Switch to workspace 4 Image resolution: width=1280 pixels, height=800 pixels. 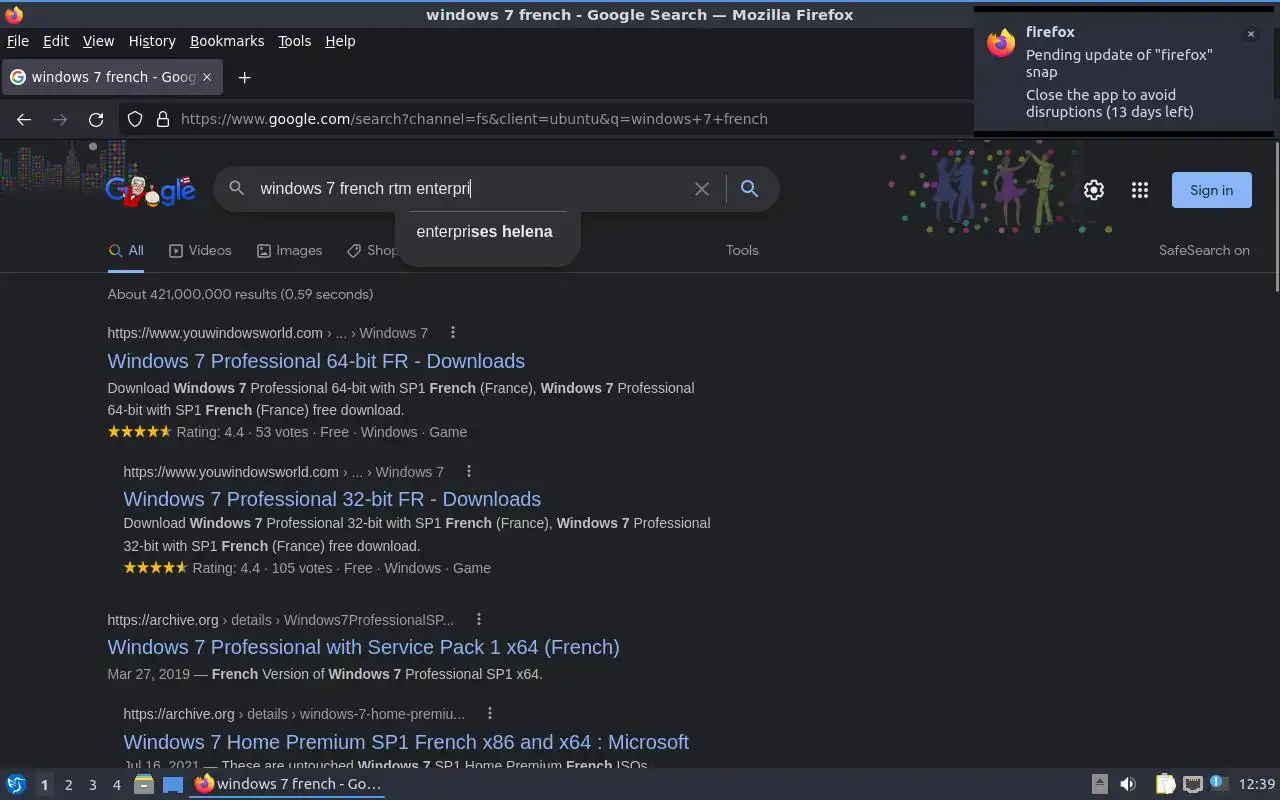point(116,784)
